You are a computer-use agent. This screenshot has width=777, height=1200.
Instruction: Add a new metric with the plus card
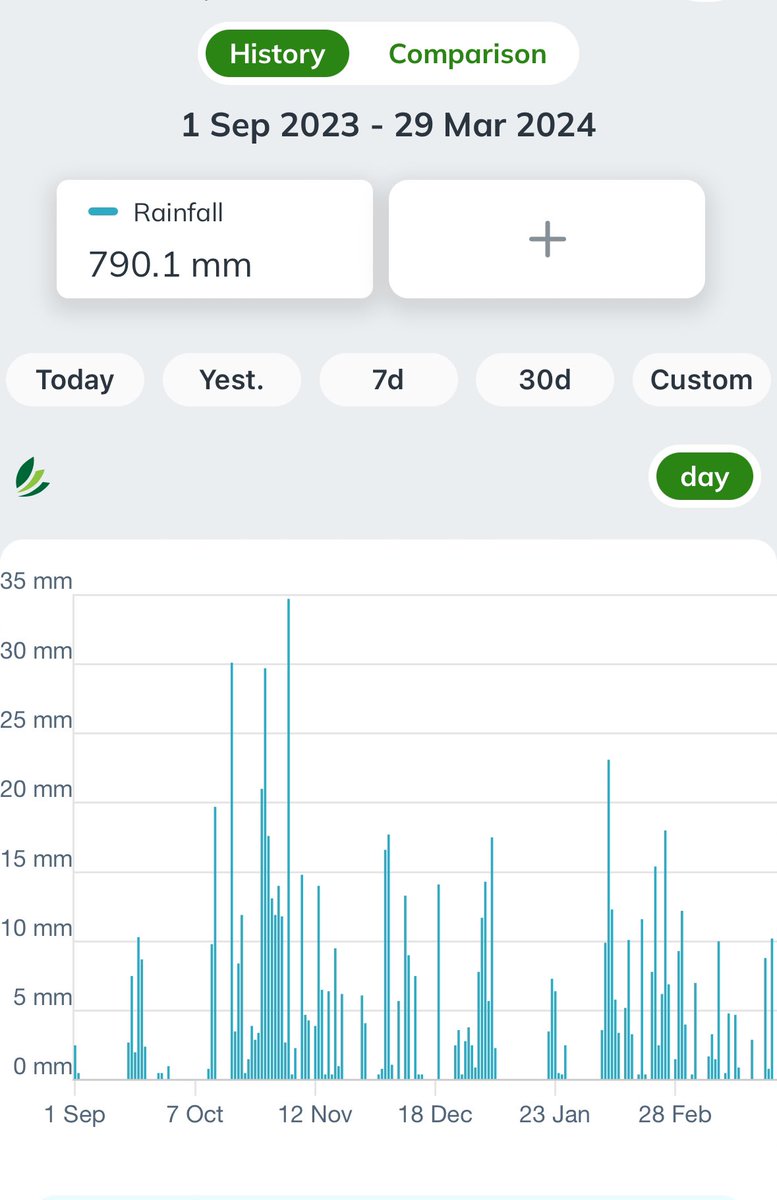pyautogui.click(x=547, y=239)
